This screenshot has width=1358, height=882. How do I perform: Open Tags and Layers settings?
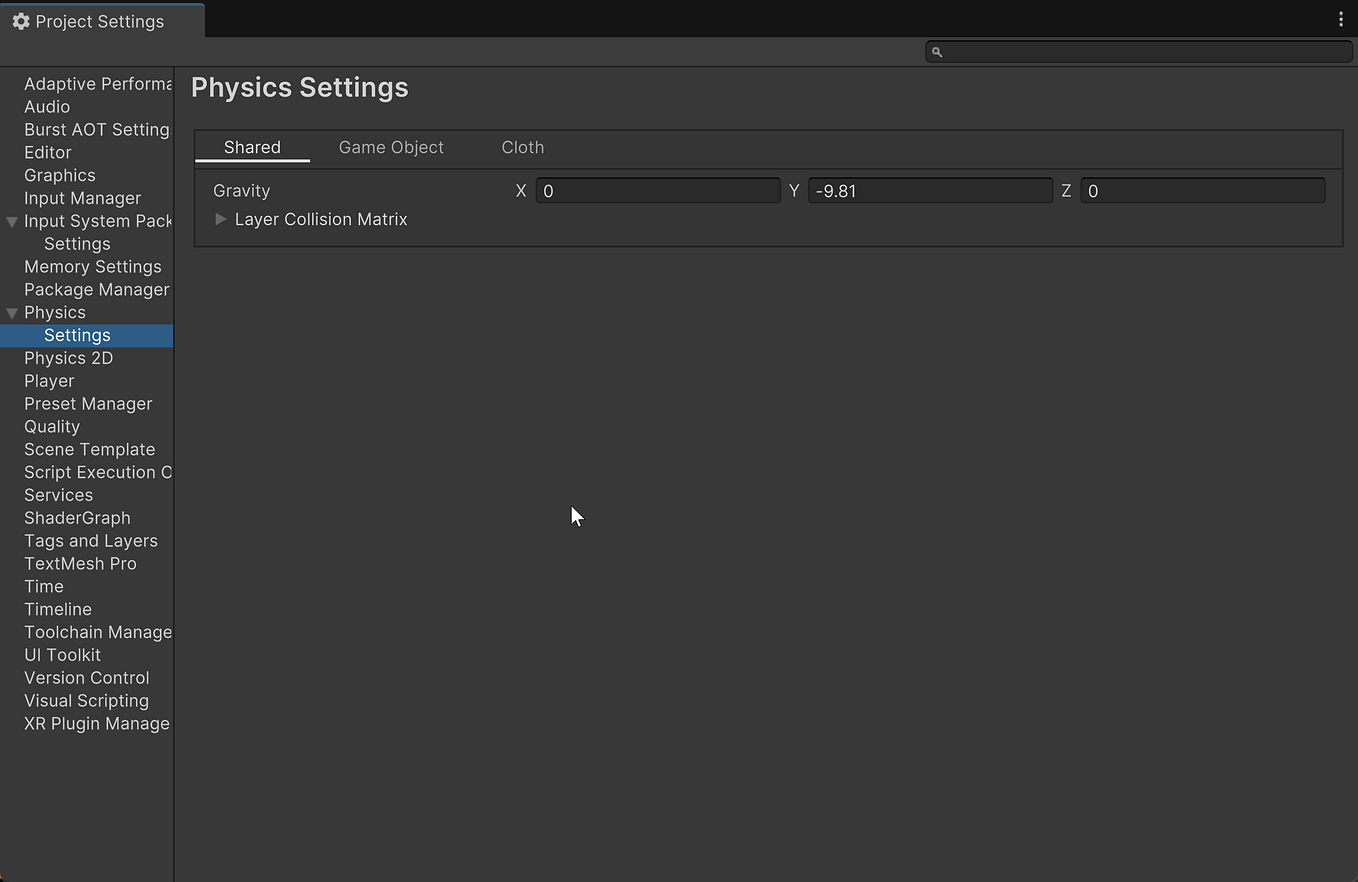point(91,540)
